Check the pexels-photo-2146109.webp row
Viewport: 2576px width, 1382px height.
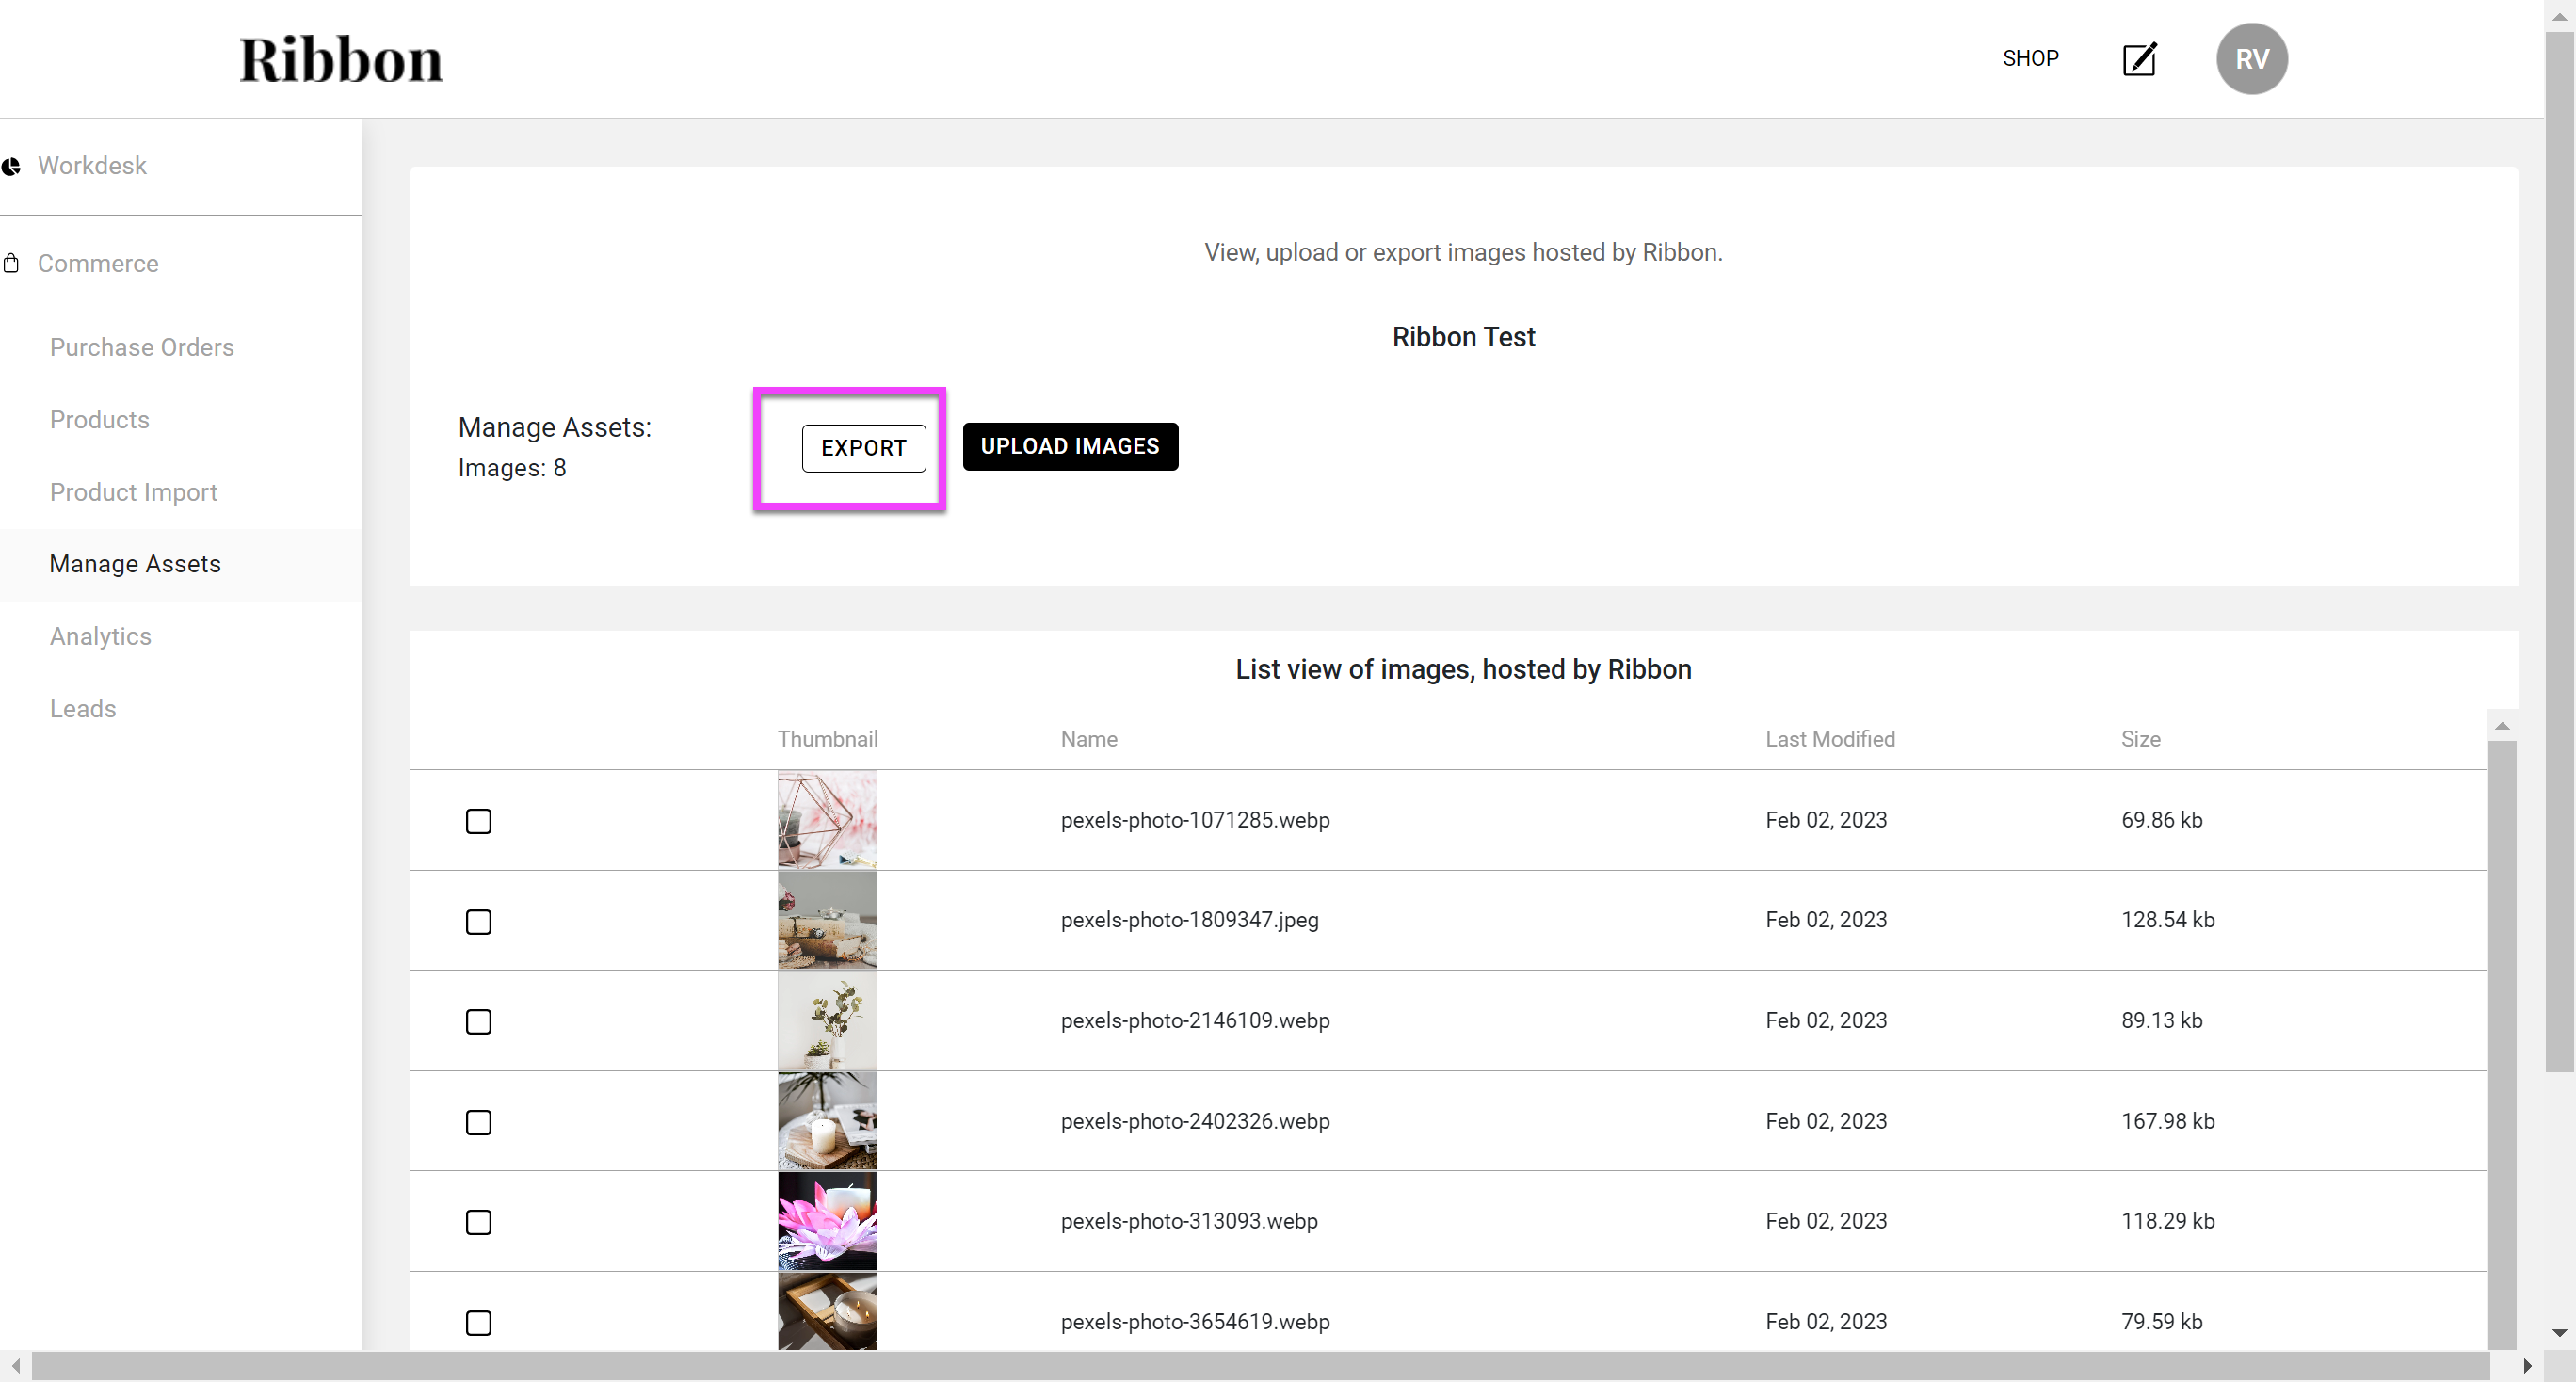coord(479,1022)
